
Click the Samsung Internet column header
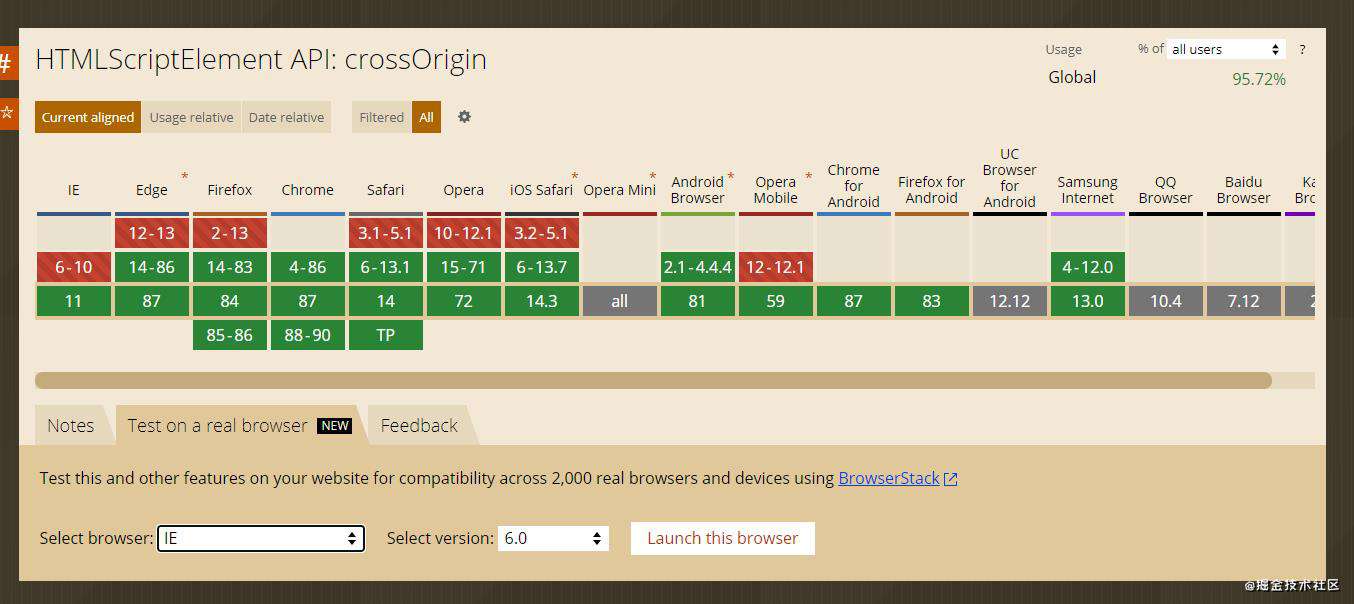click(1088, 190)
